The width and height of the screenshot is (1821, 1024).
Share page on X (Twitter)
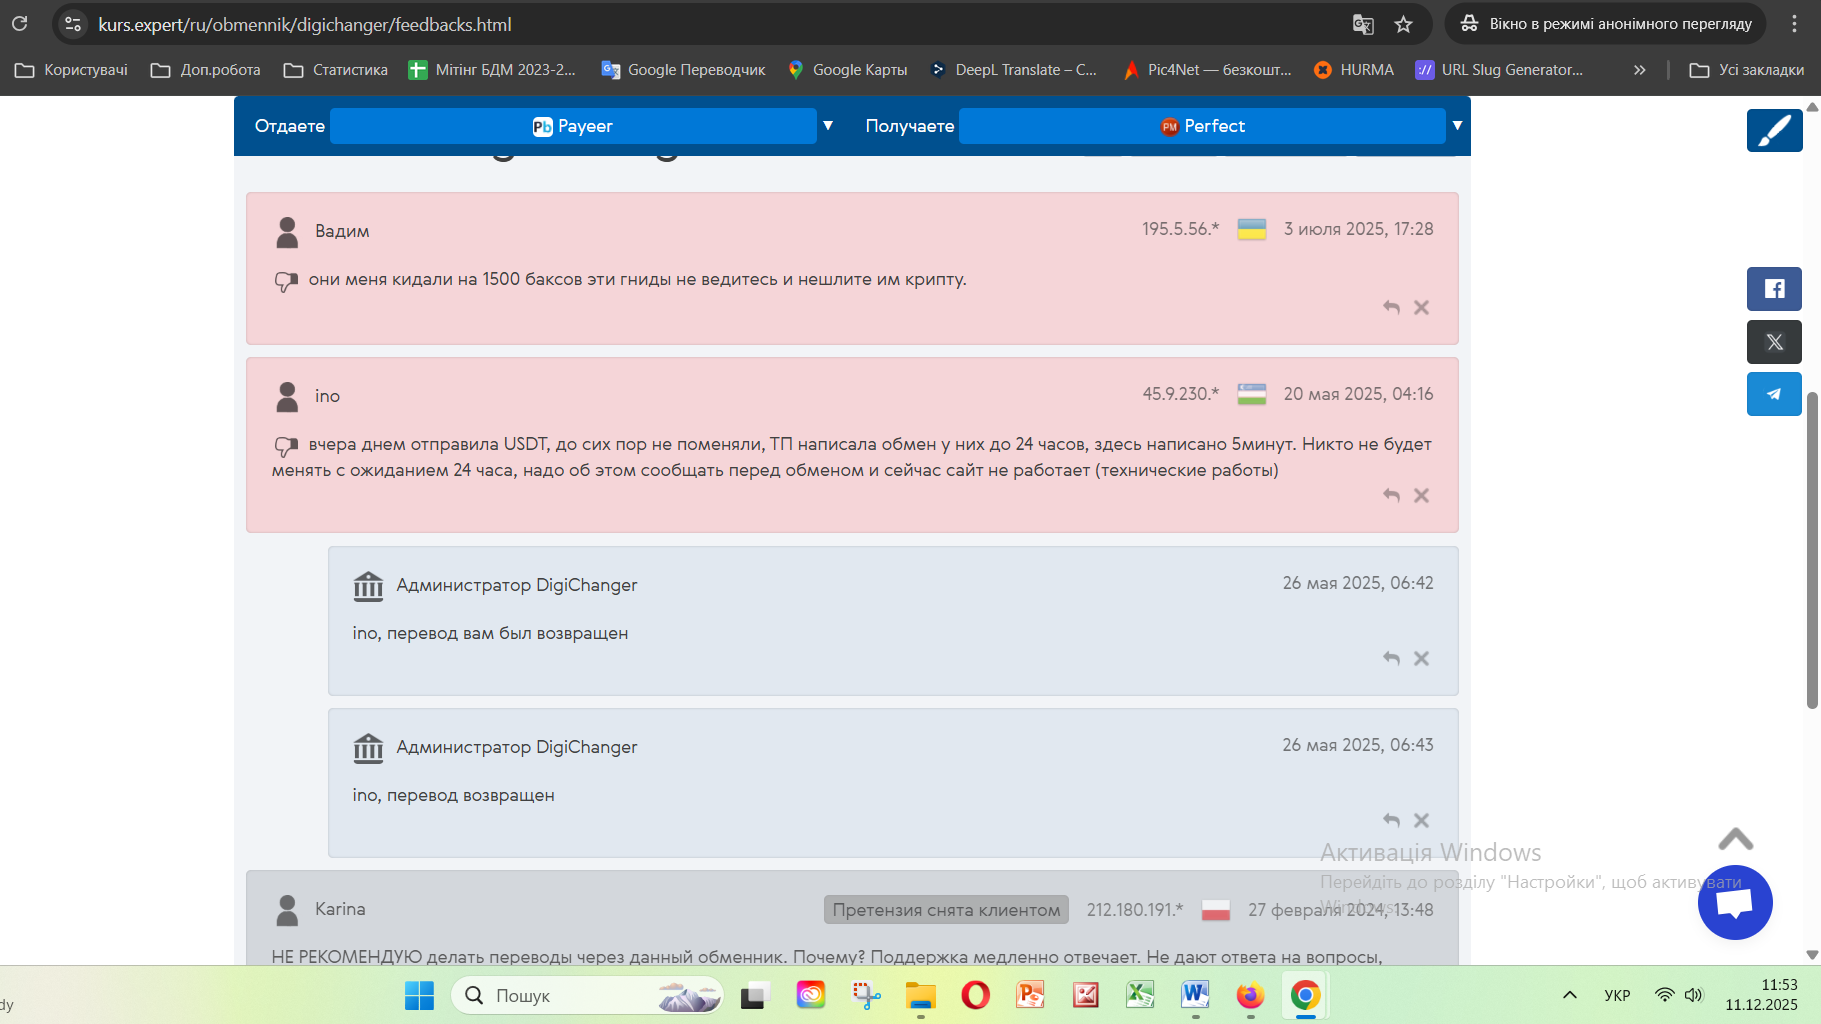(1774, 342)
